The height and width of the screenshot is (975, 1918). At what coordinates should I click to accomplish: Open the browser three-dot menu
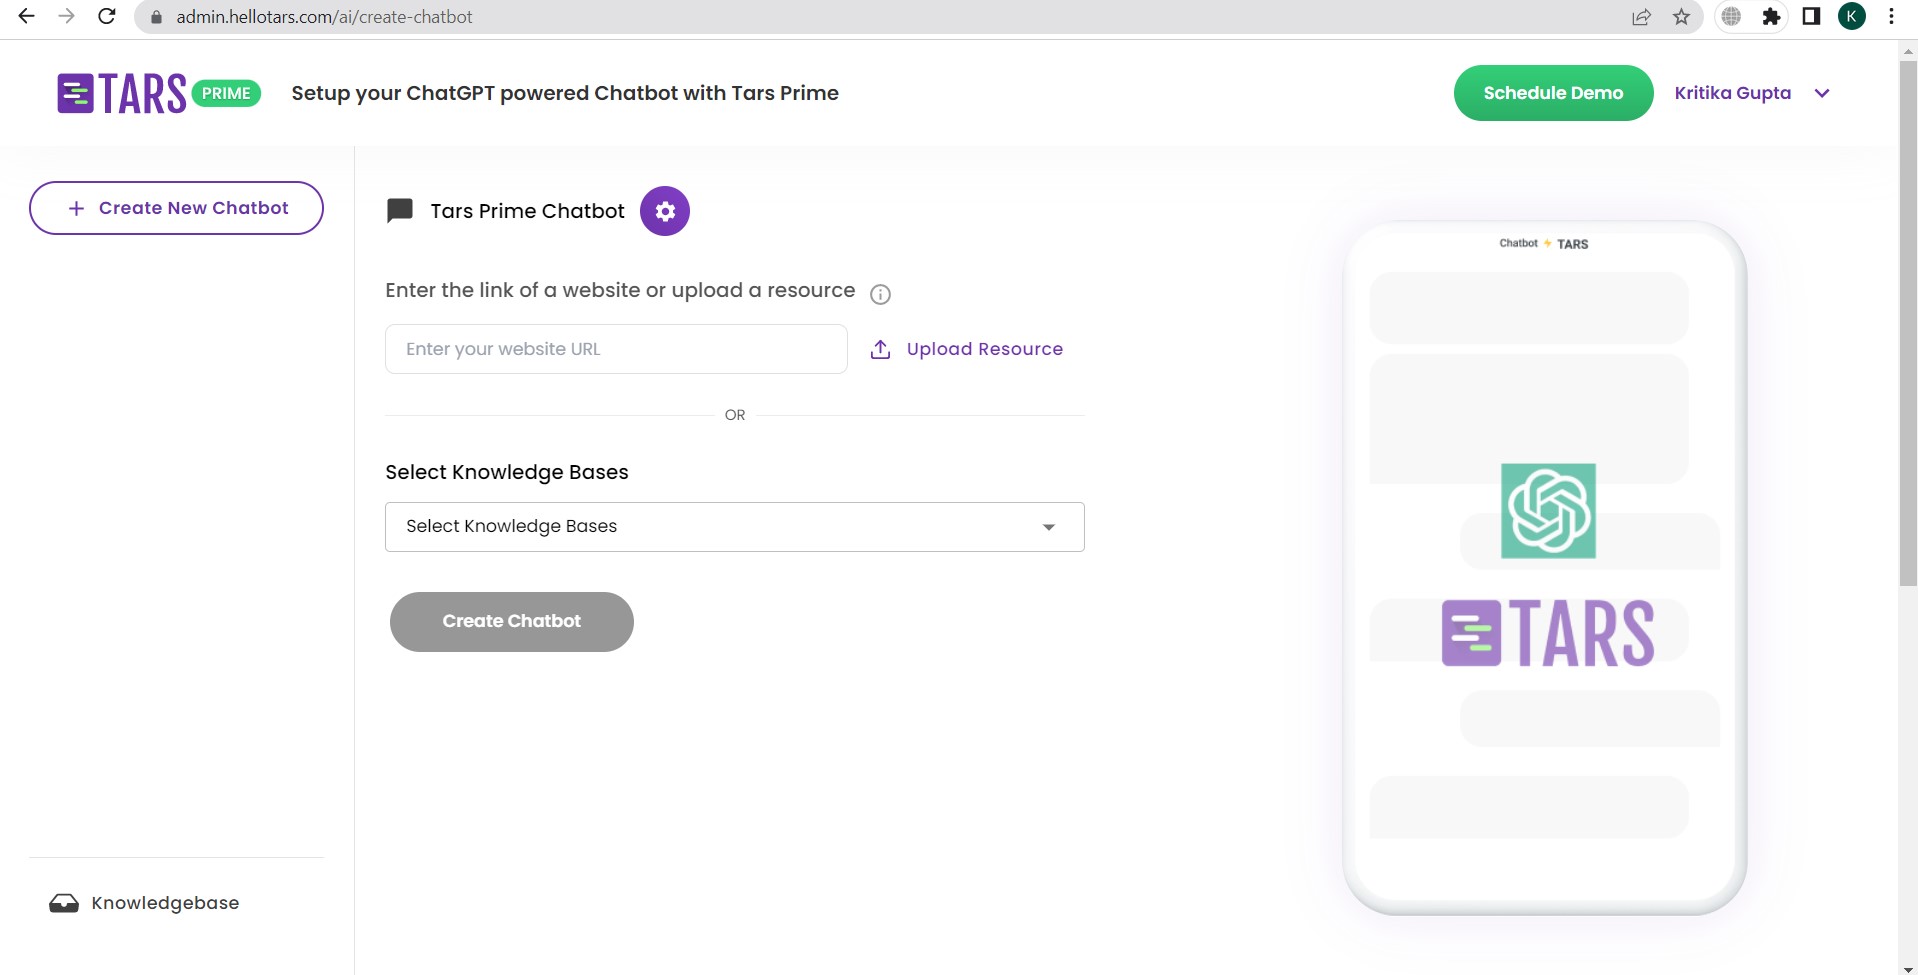coord(1891,16)
